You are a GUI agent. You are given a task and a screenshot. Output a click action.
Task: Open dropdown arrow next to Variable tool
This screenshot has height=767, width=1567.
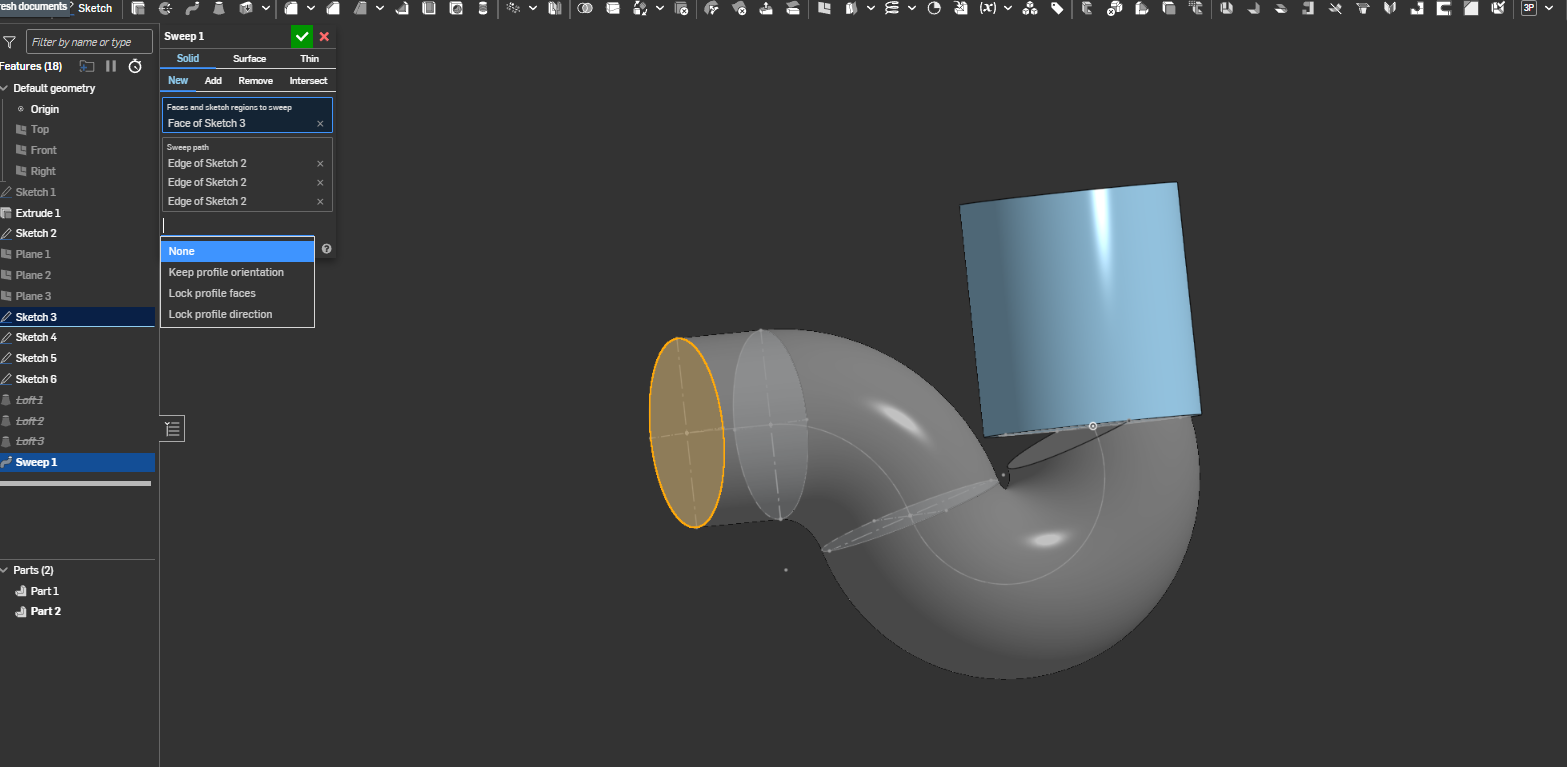point(1008,8)
